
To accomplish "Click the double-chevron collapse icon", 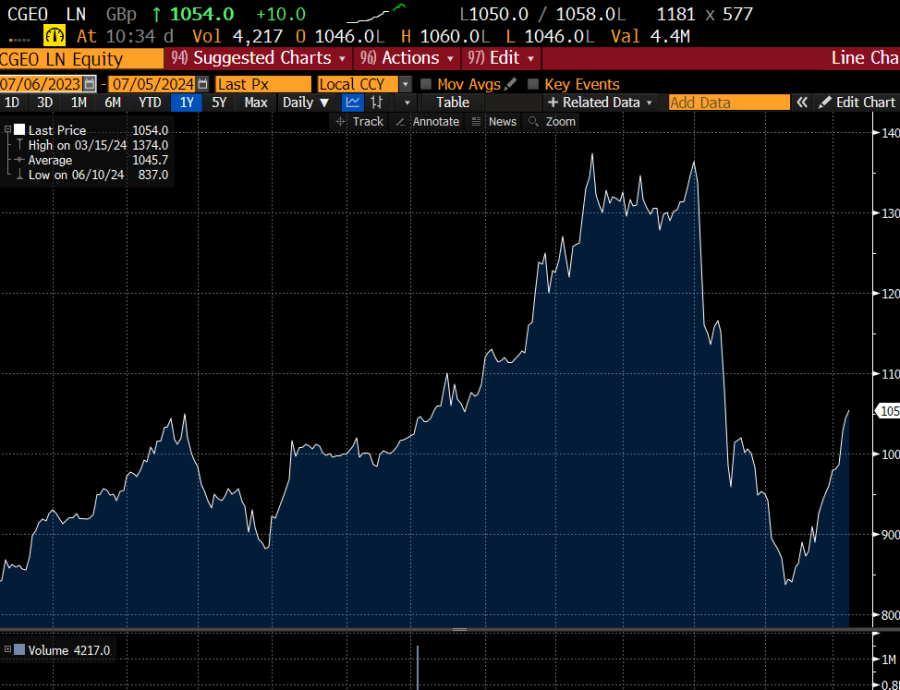I will [802, 102].
